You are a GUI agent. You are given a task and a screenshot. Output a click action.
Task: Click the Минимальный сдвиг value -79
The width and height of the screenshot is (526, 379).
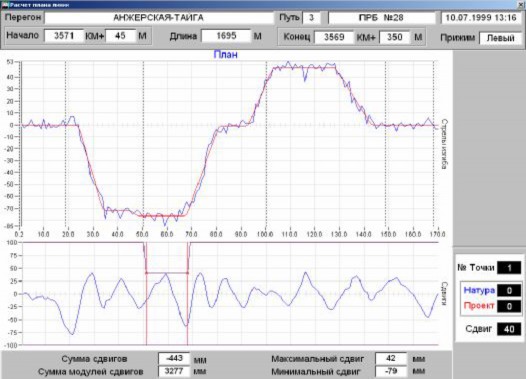(x=391, y=371)
